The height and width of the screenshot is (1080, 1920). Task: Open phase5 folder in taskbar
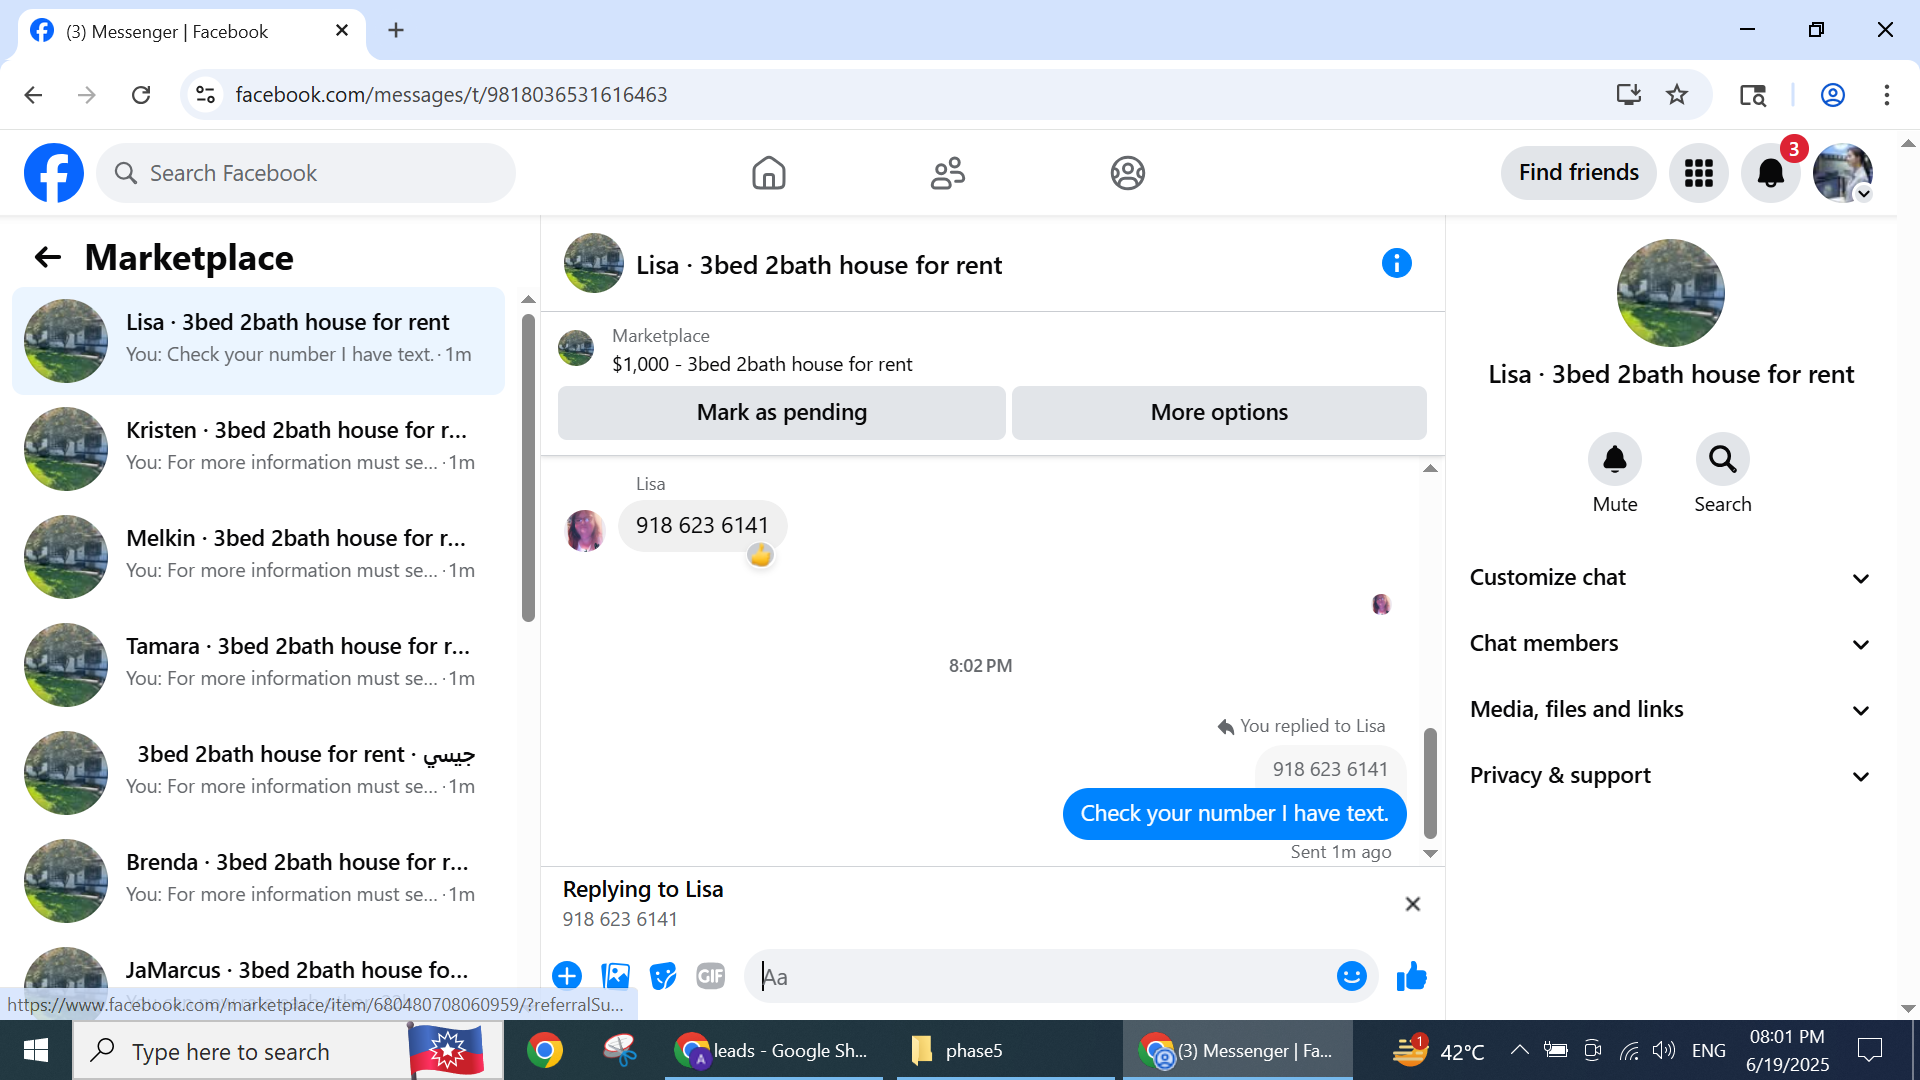pyautogui.click(x=1004, y=1050)
